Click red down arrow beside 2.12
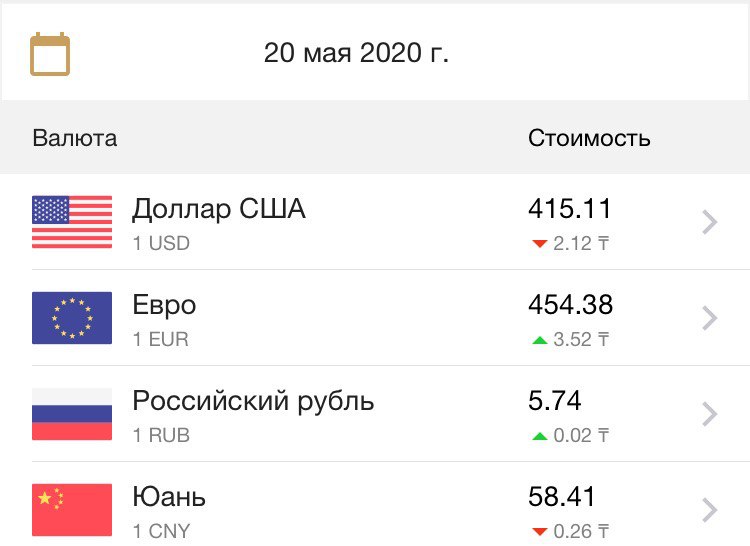The height and width of the screenshot is (546, 750). 540,244
